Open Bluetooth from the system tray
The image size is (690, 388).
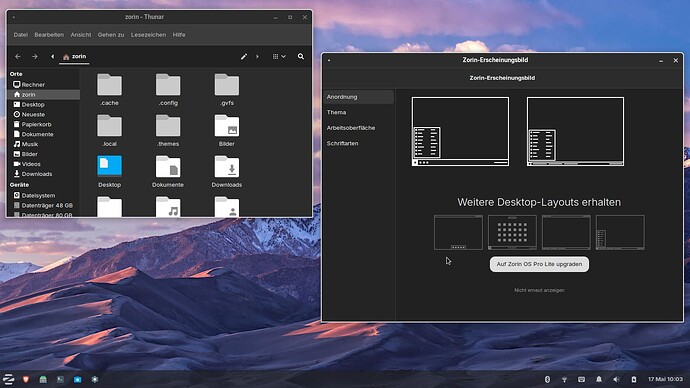(x=547, y=379)
